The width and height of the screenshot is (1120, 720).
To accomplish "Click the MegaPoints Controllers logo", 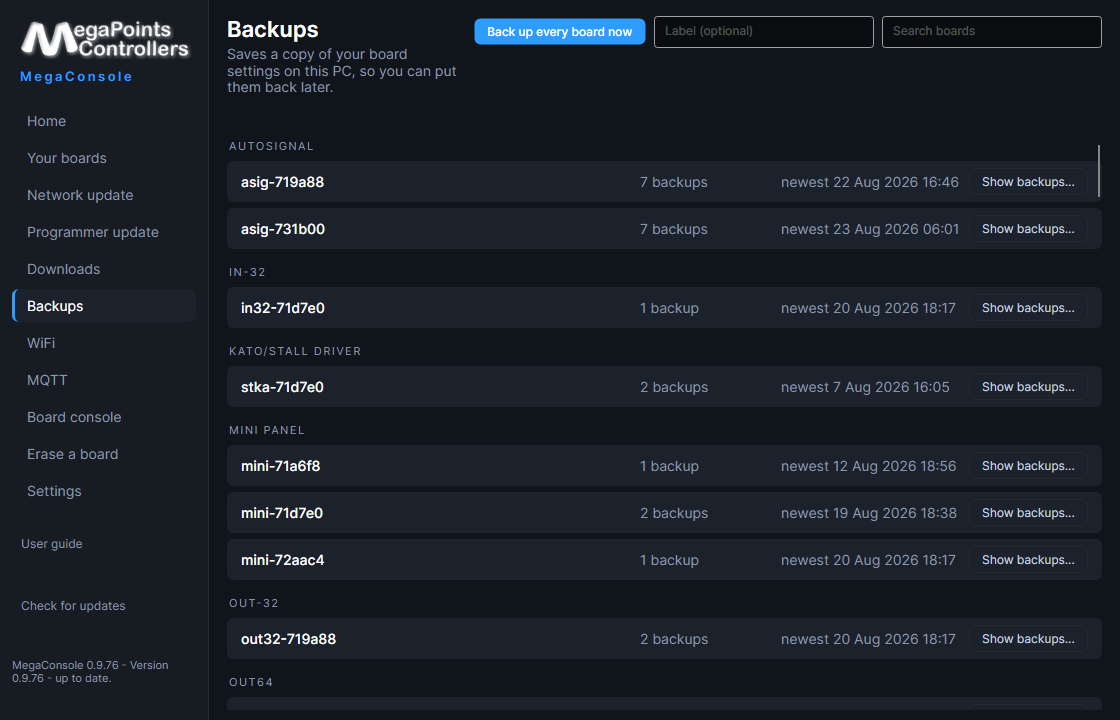I will [104, 39].
